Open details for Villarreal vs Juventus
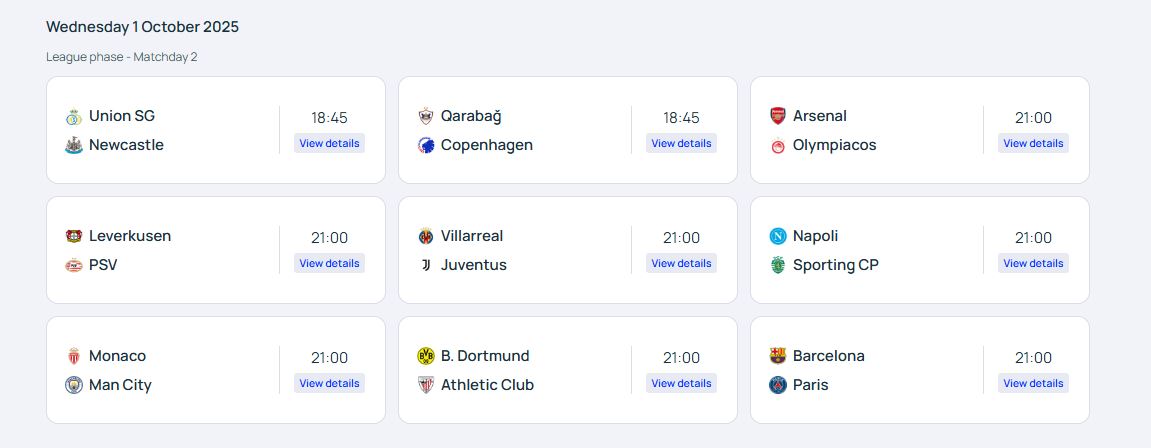This screenshot has width=1151, height=448. (x=681, y=263)
